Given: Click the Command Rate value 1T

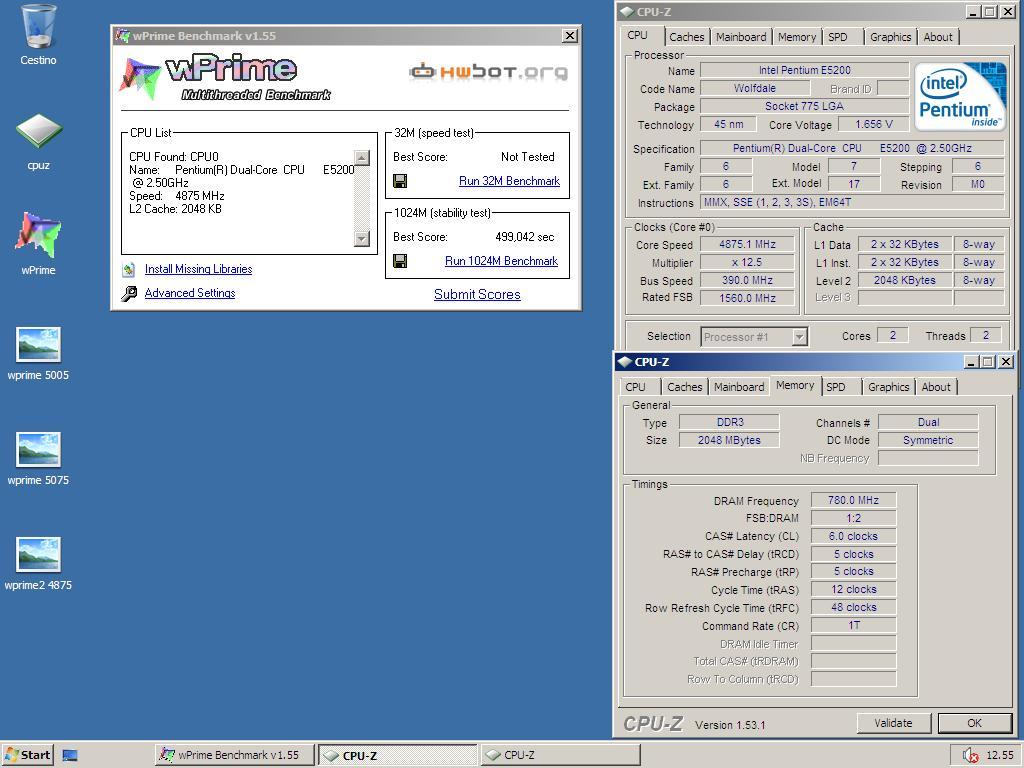Looking at the screenshot, I should coord(854,626).
